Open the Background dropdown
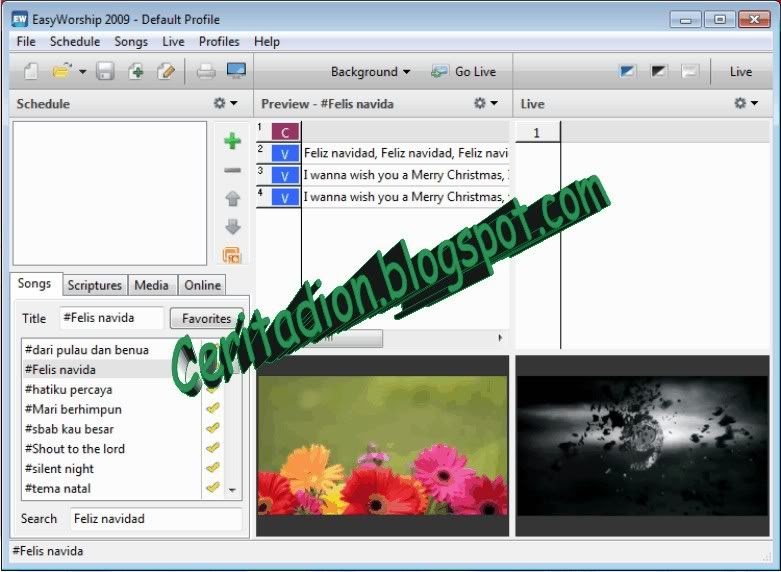This screenshot has height=572, width=781. (x=370, y=72)
